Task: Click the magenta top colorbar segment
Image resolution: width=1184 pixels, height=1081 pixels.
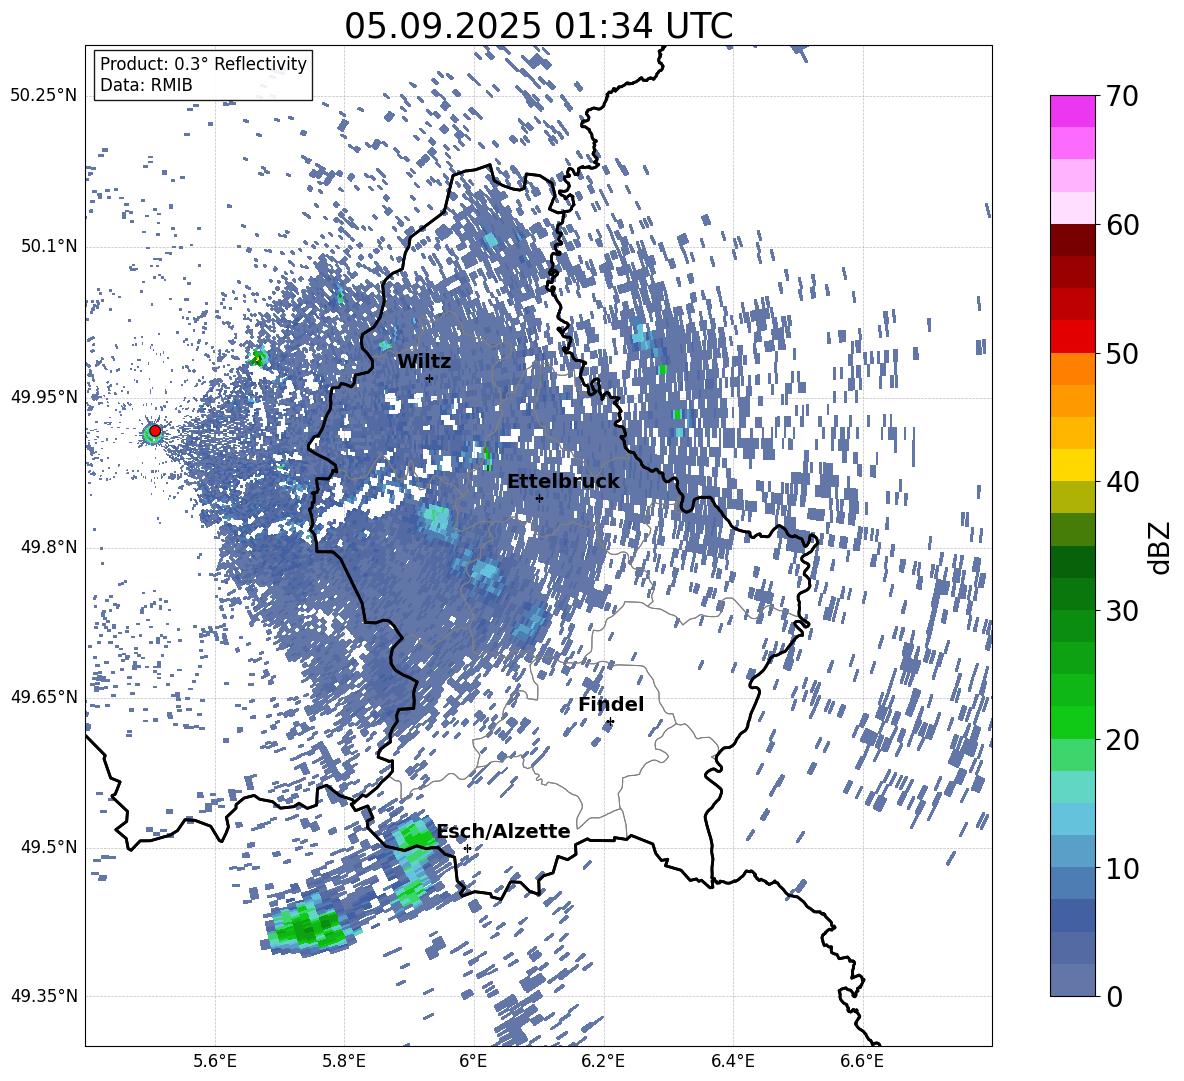Action: tap(1072, 111)
